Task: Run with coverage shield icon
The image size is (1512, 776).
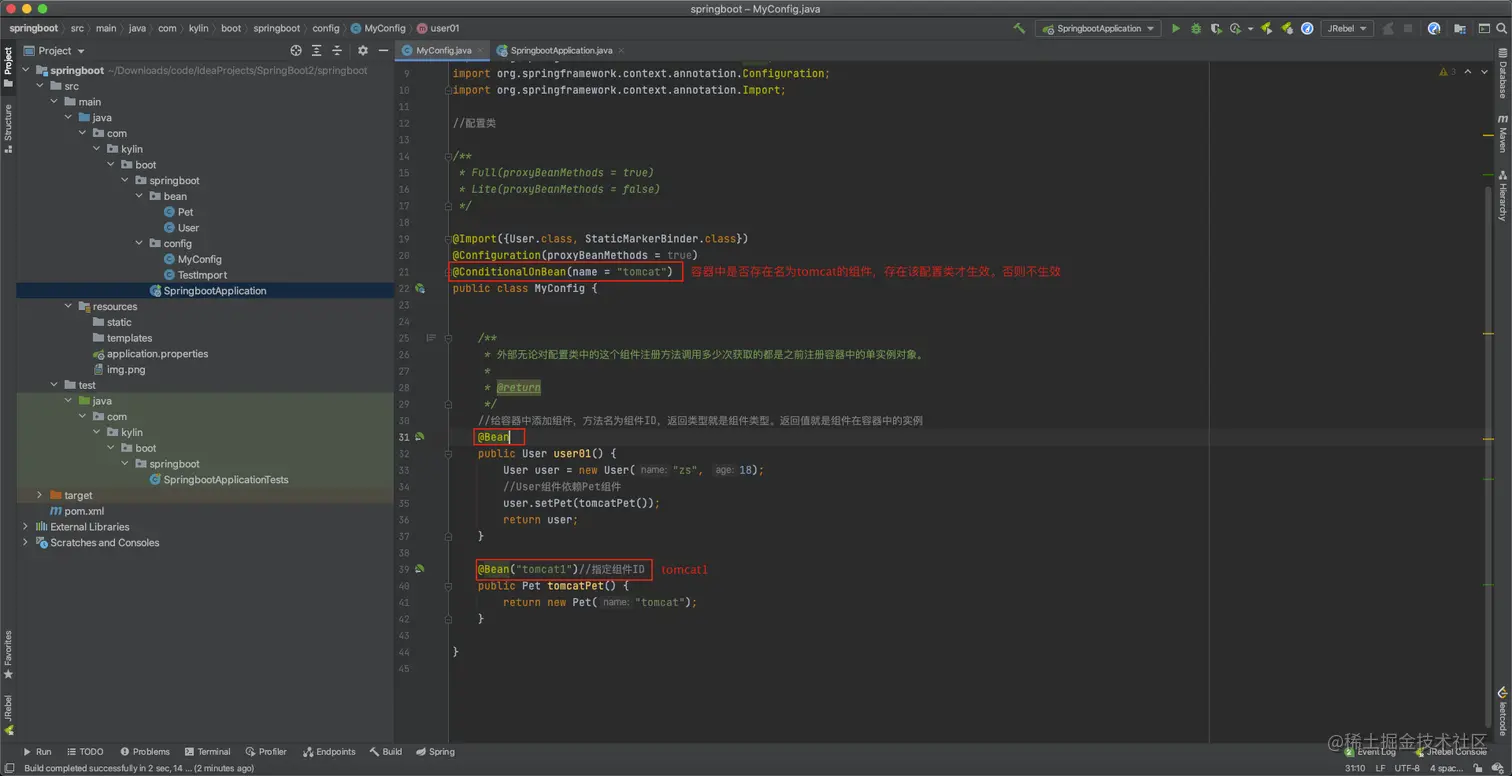Action: pos(1217,28)
